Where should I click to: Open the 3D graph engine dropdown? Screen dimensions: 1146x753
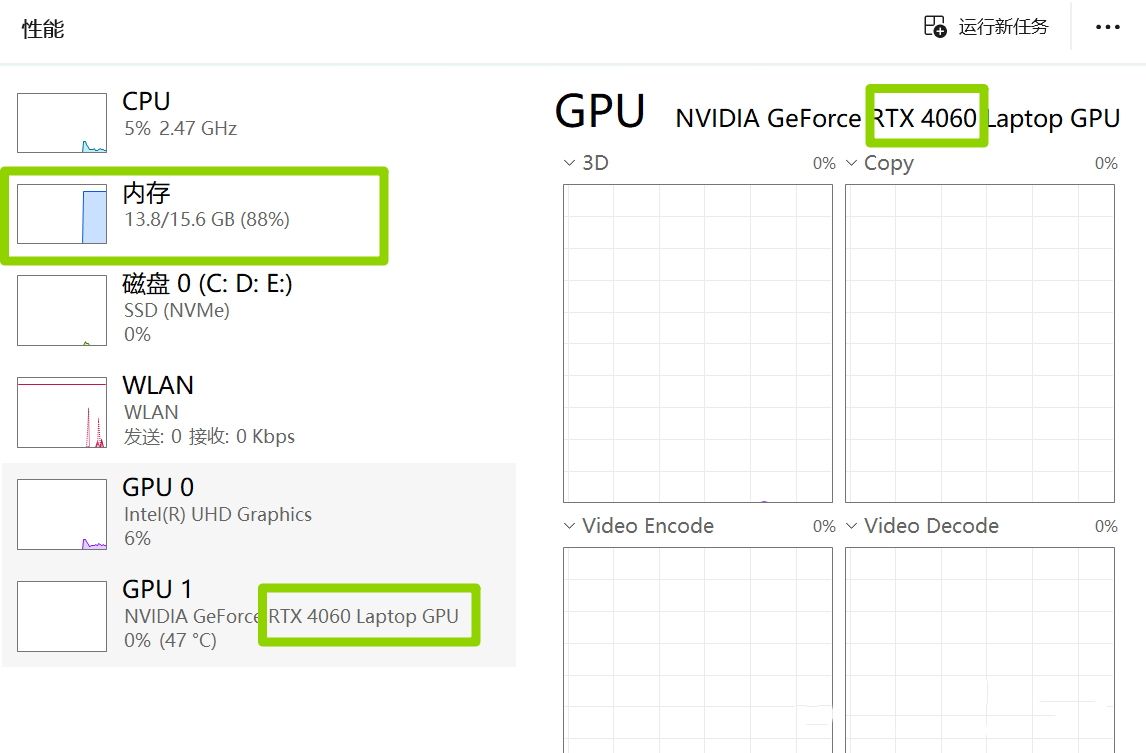pos(570,163)
